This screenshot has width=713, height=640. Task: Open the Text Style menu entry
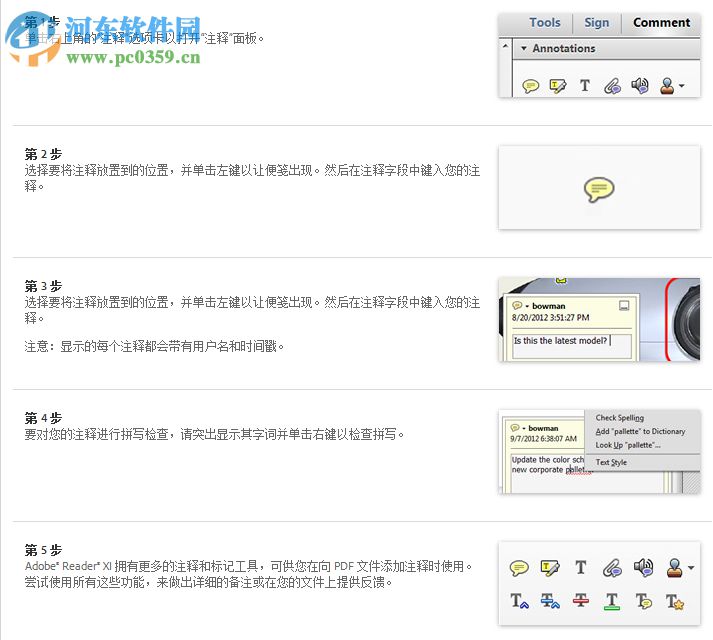(x=611, y=462)
